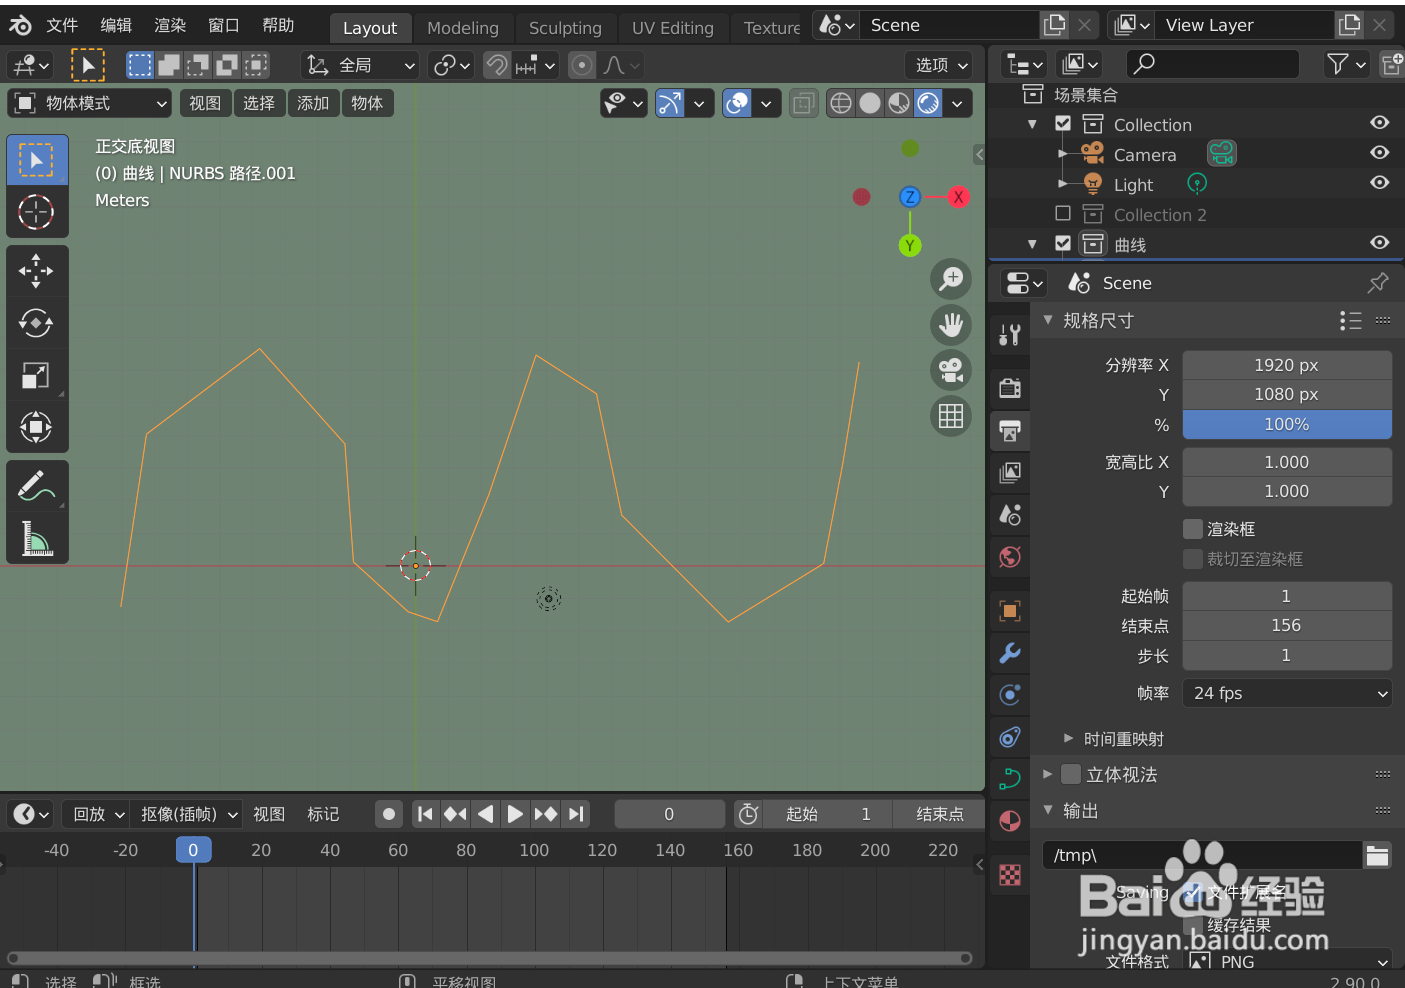
Task: Switch to the Modeling workspace tab
Action: [463, 27]
